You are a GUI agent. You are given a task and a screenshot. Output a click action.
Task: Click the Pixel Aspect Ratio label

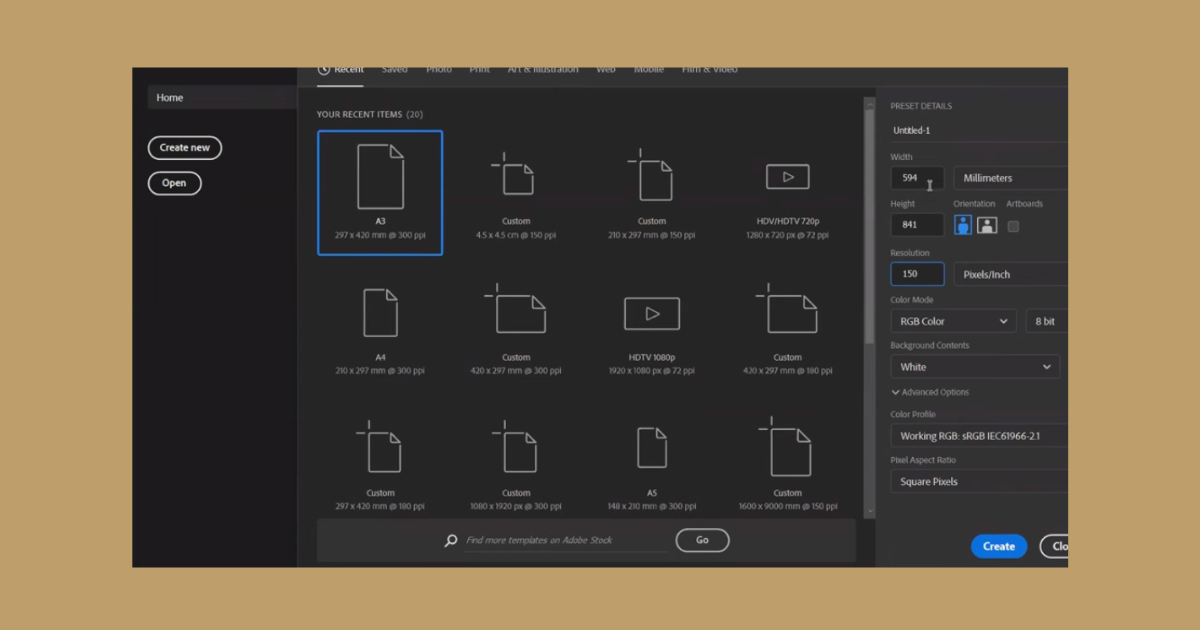pos(923,460)
